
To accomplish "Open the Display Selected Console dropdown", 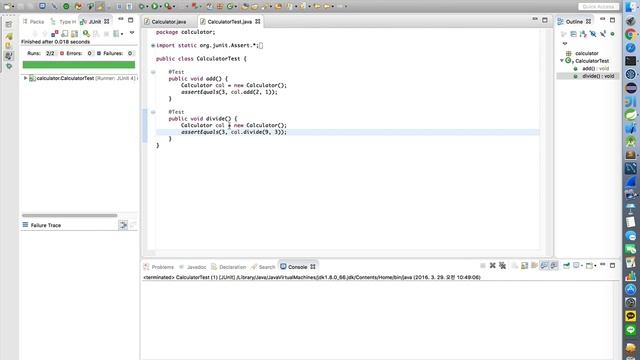I will (x=582, y=266).
